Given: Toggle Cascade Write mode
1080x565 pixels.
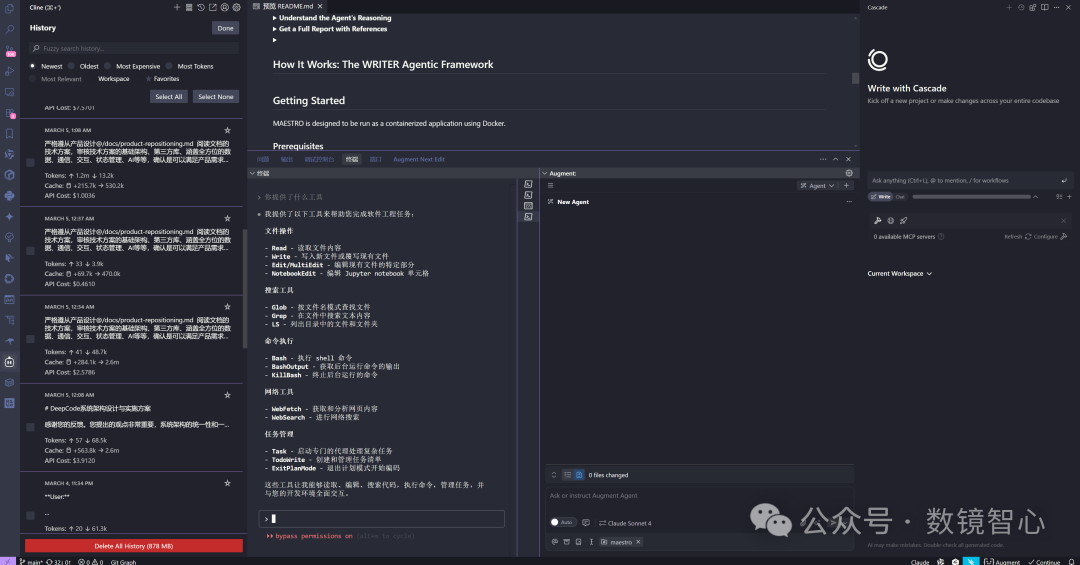Looking at the screenshot, I should (881, 197).
